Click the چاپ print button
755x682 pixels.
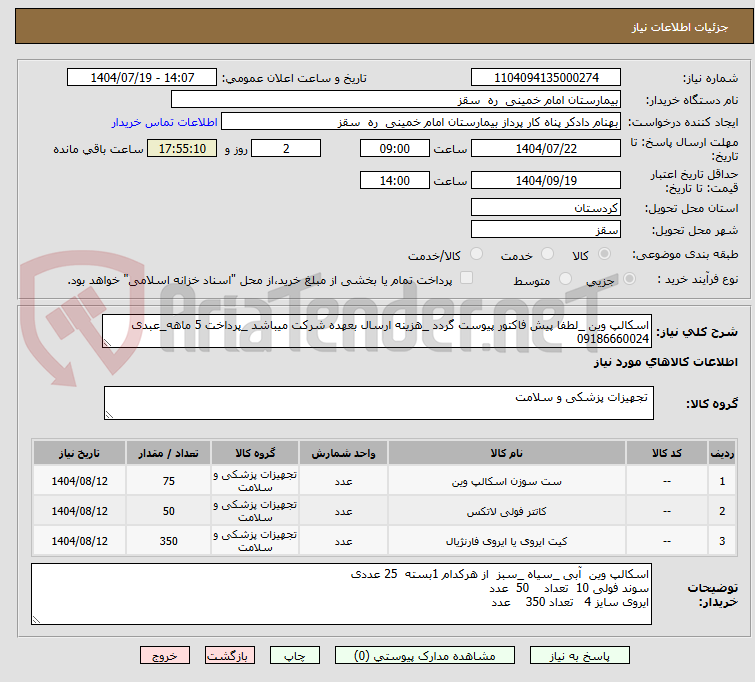(x=295, y=656)
